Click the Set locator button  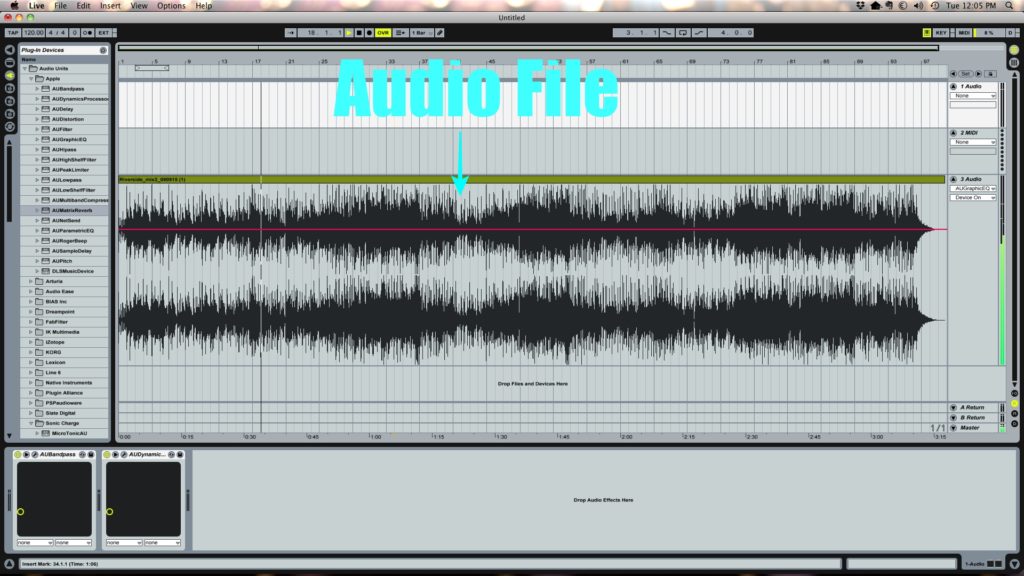[x=966, y=74]
